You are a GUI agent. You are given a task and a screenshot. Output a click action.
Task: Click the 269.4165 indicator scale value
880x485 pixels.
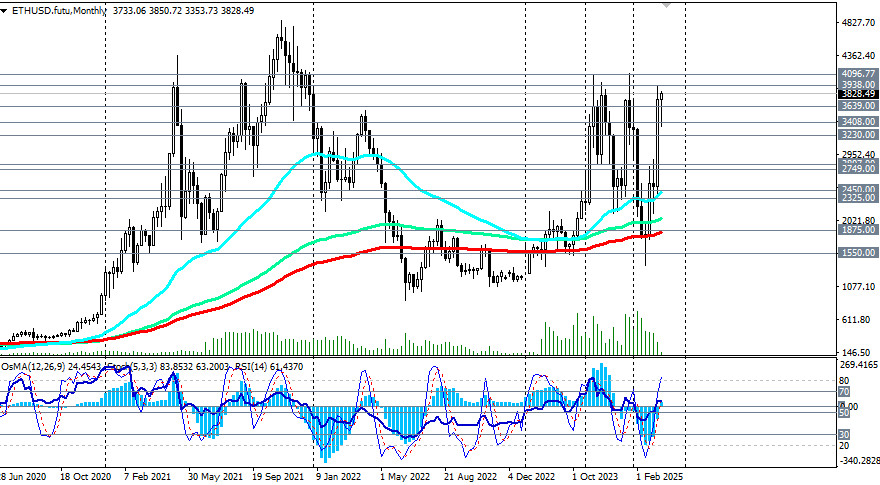click(860, 365)
